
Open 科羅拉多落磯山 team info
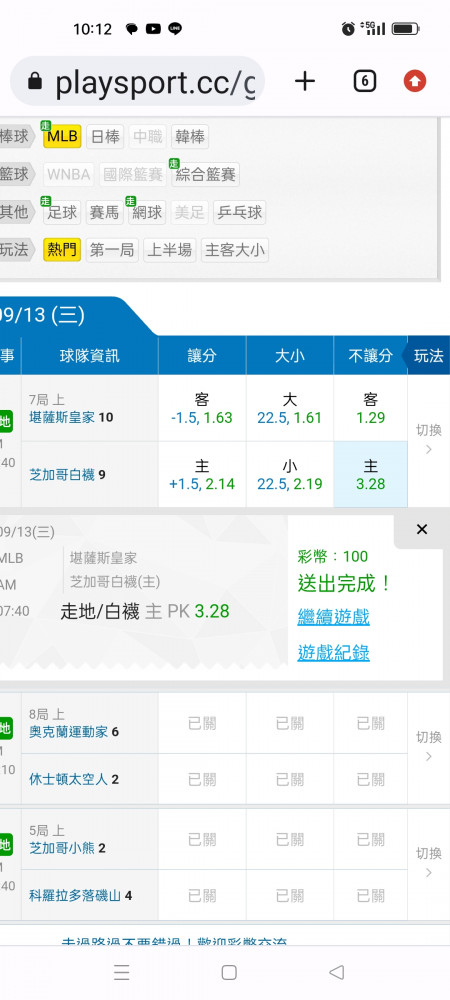(x=75, y=895)
